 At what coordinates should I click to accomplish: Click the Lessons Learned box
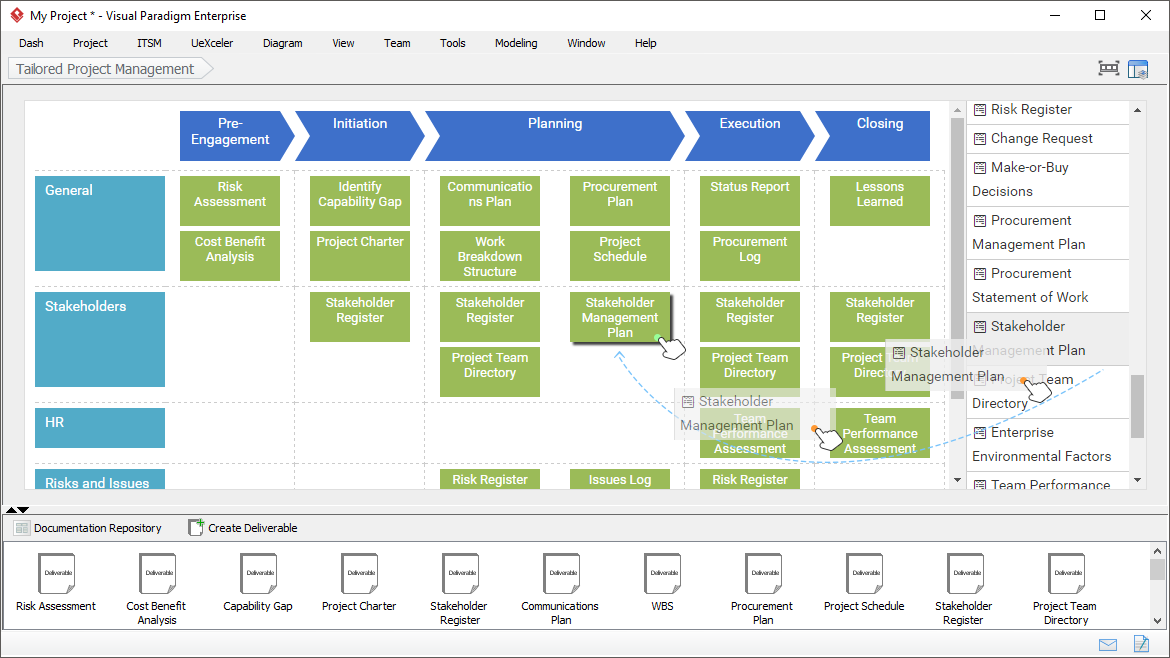(880, 201)
